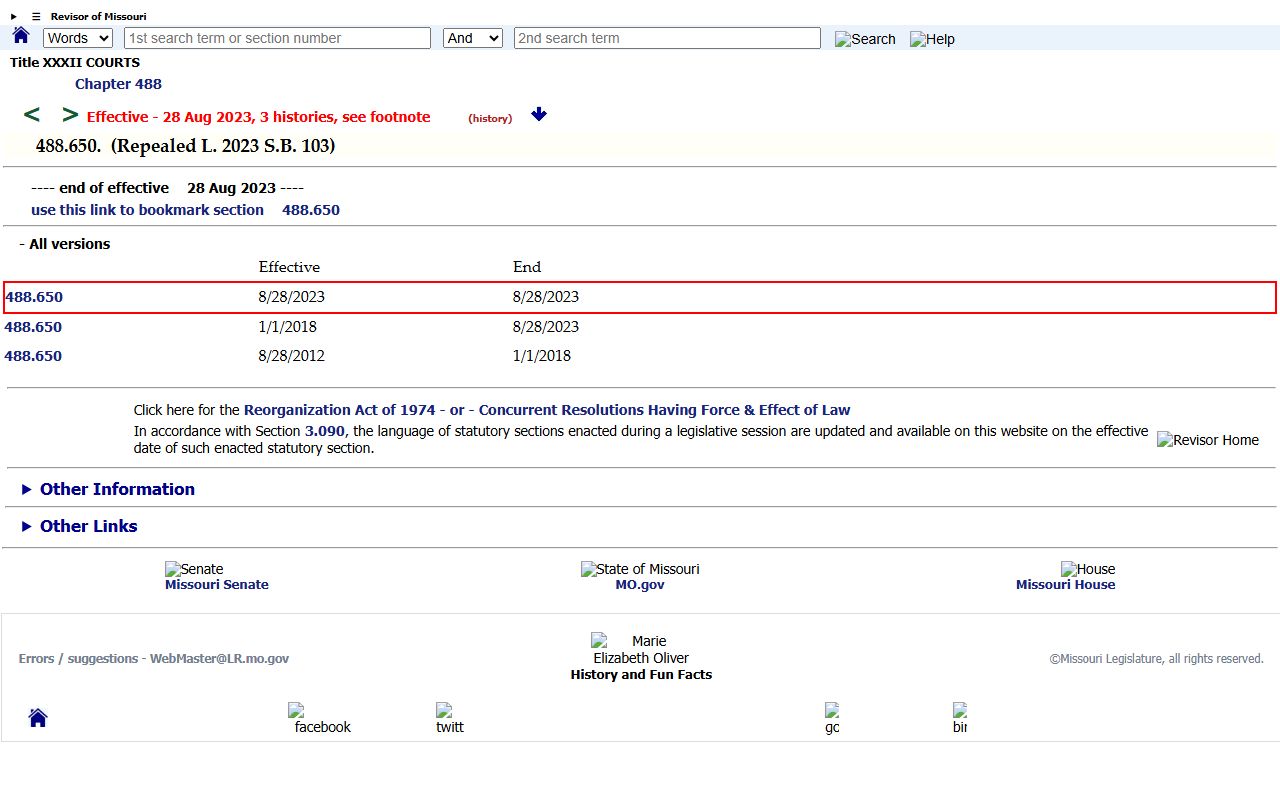Open the hamburger menu next to Revisor of Missouri
The width and height of the screenshot is (1280, 800).
tap(36, 16)
